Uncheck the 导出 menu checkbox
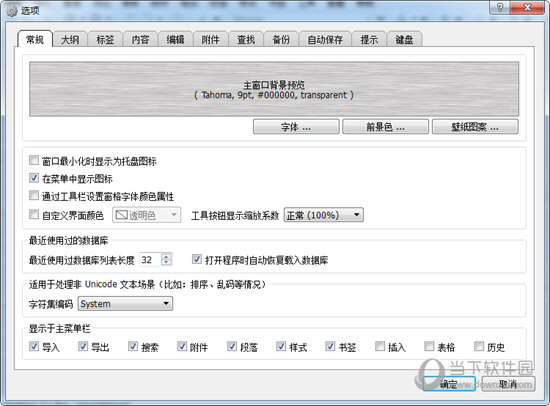Image resolution: width=550 pixels, height=406 pixels. point(83,346)
